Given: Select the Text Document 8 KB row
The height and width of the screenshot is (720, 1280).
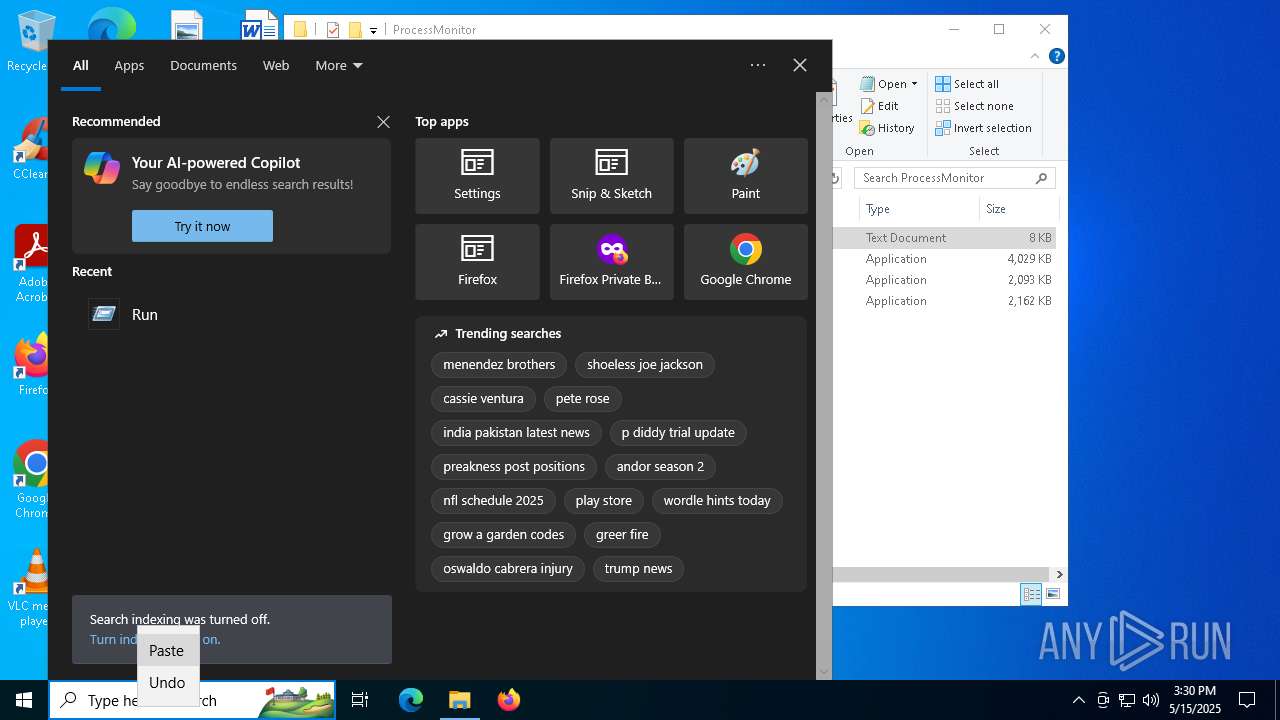Looking at the screenshot, I should pos(945,238).
